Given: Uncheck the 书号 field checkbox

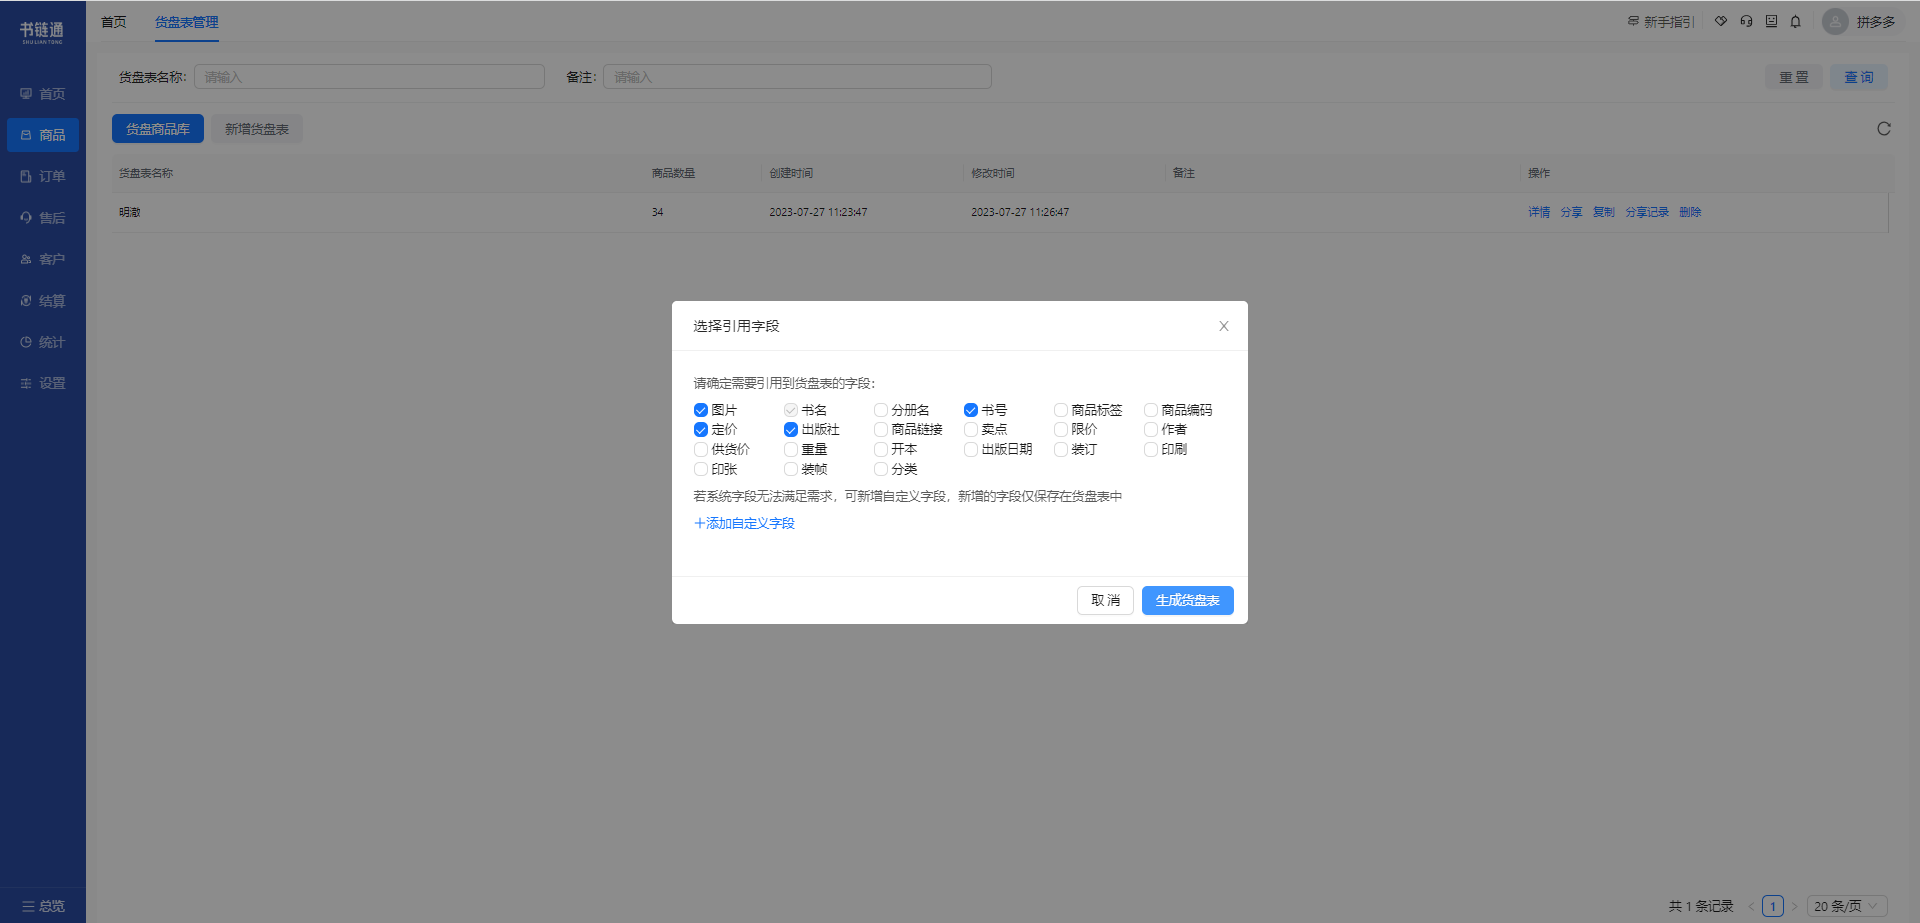Looking at the screenshot, I should pyautogui.click(x=970, y=410).
